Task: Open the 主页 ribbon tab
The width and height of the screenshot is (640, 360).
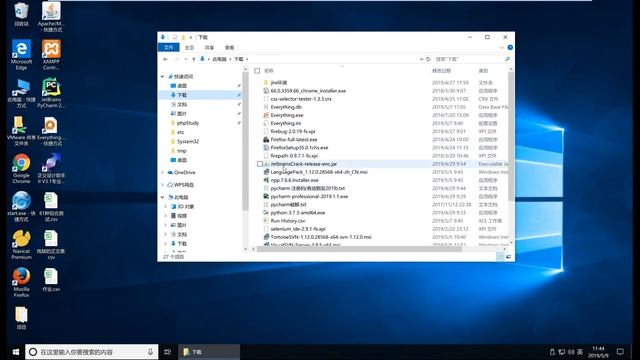Action: click(x=189, y=47)
